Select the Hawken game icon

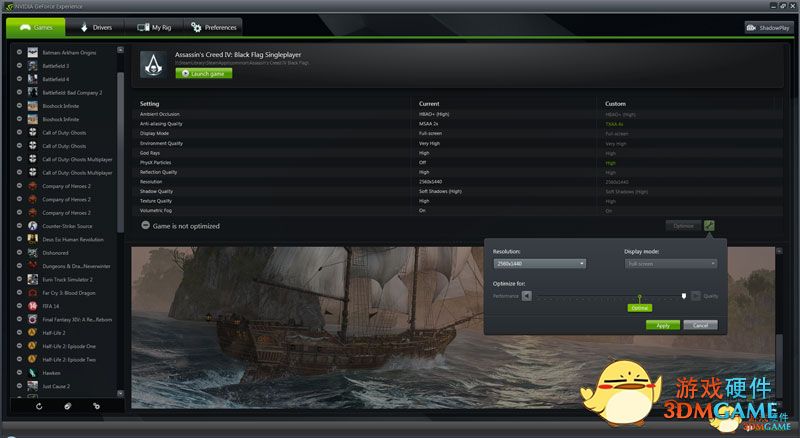(33, 373)
